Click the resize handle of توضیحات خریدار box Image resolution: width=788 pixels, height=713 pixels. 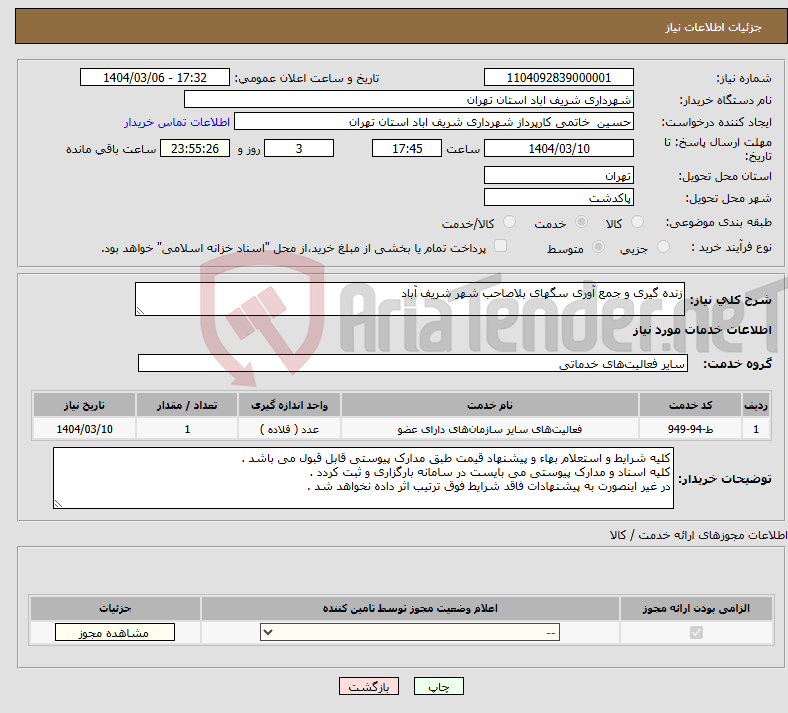point(58,503)
